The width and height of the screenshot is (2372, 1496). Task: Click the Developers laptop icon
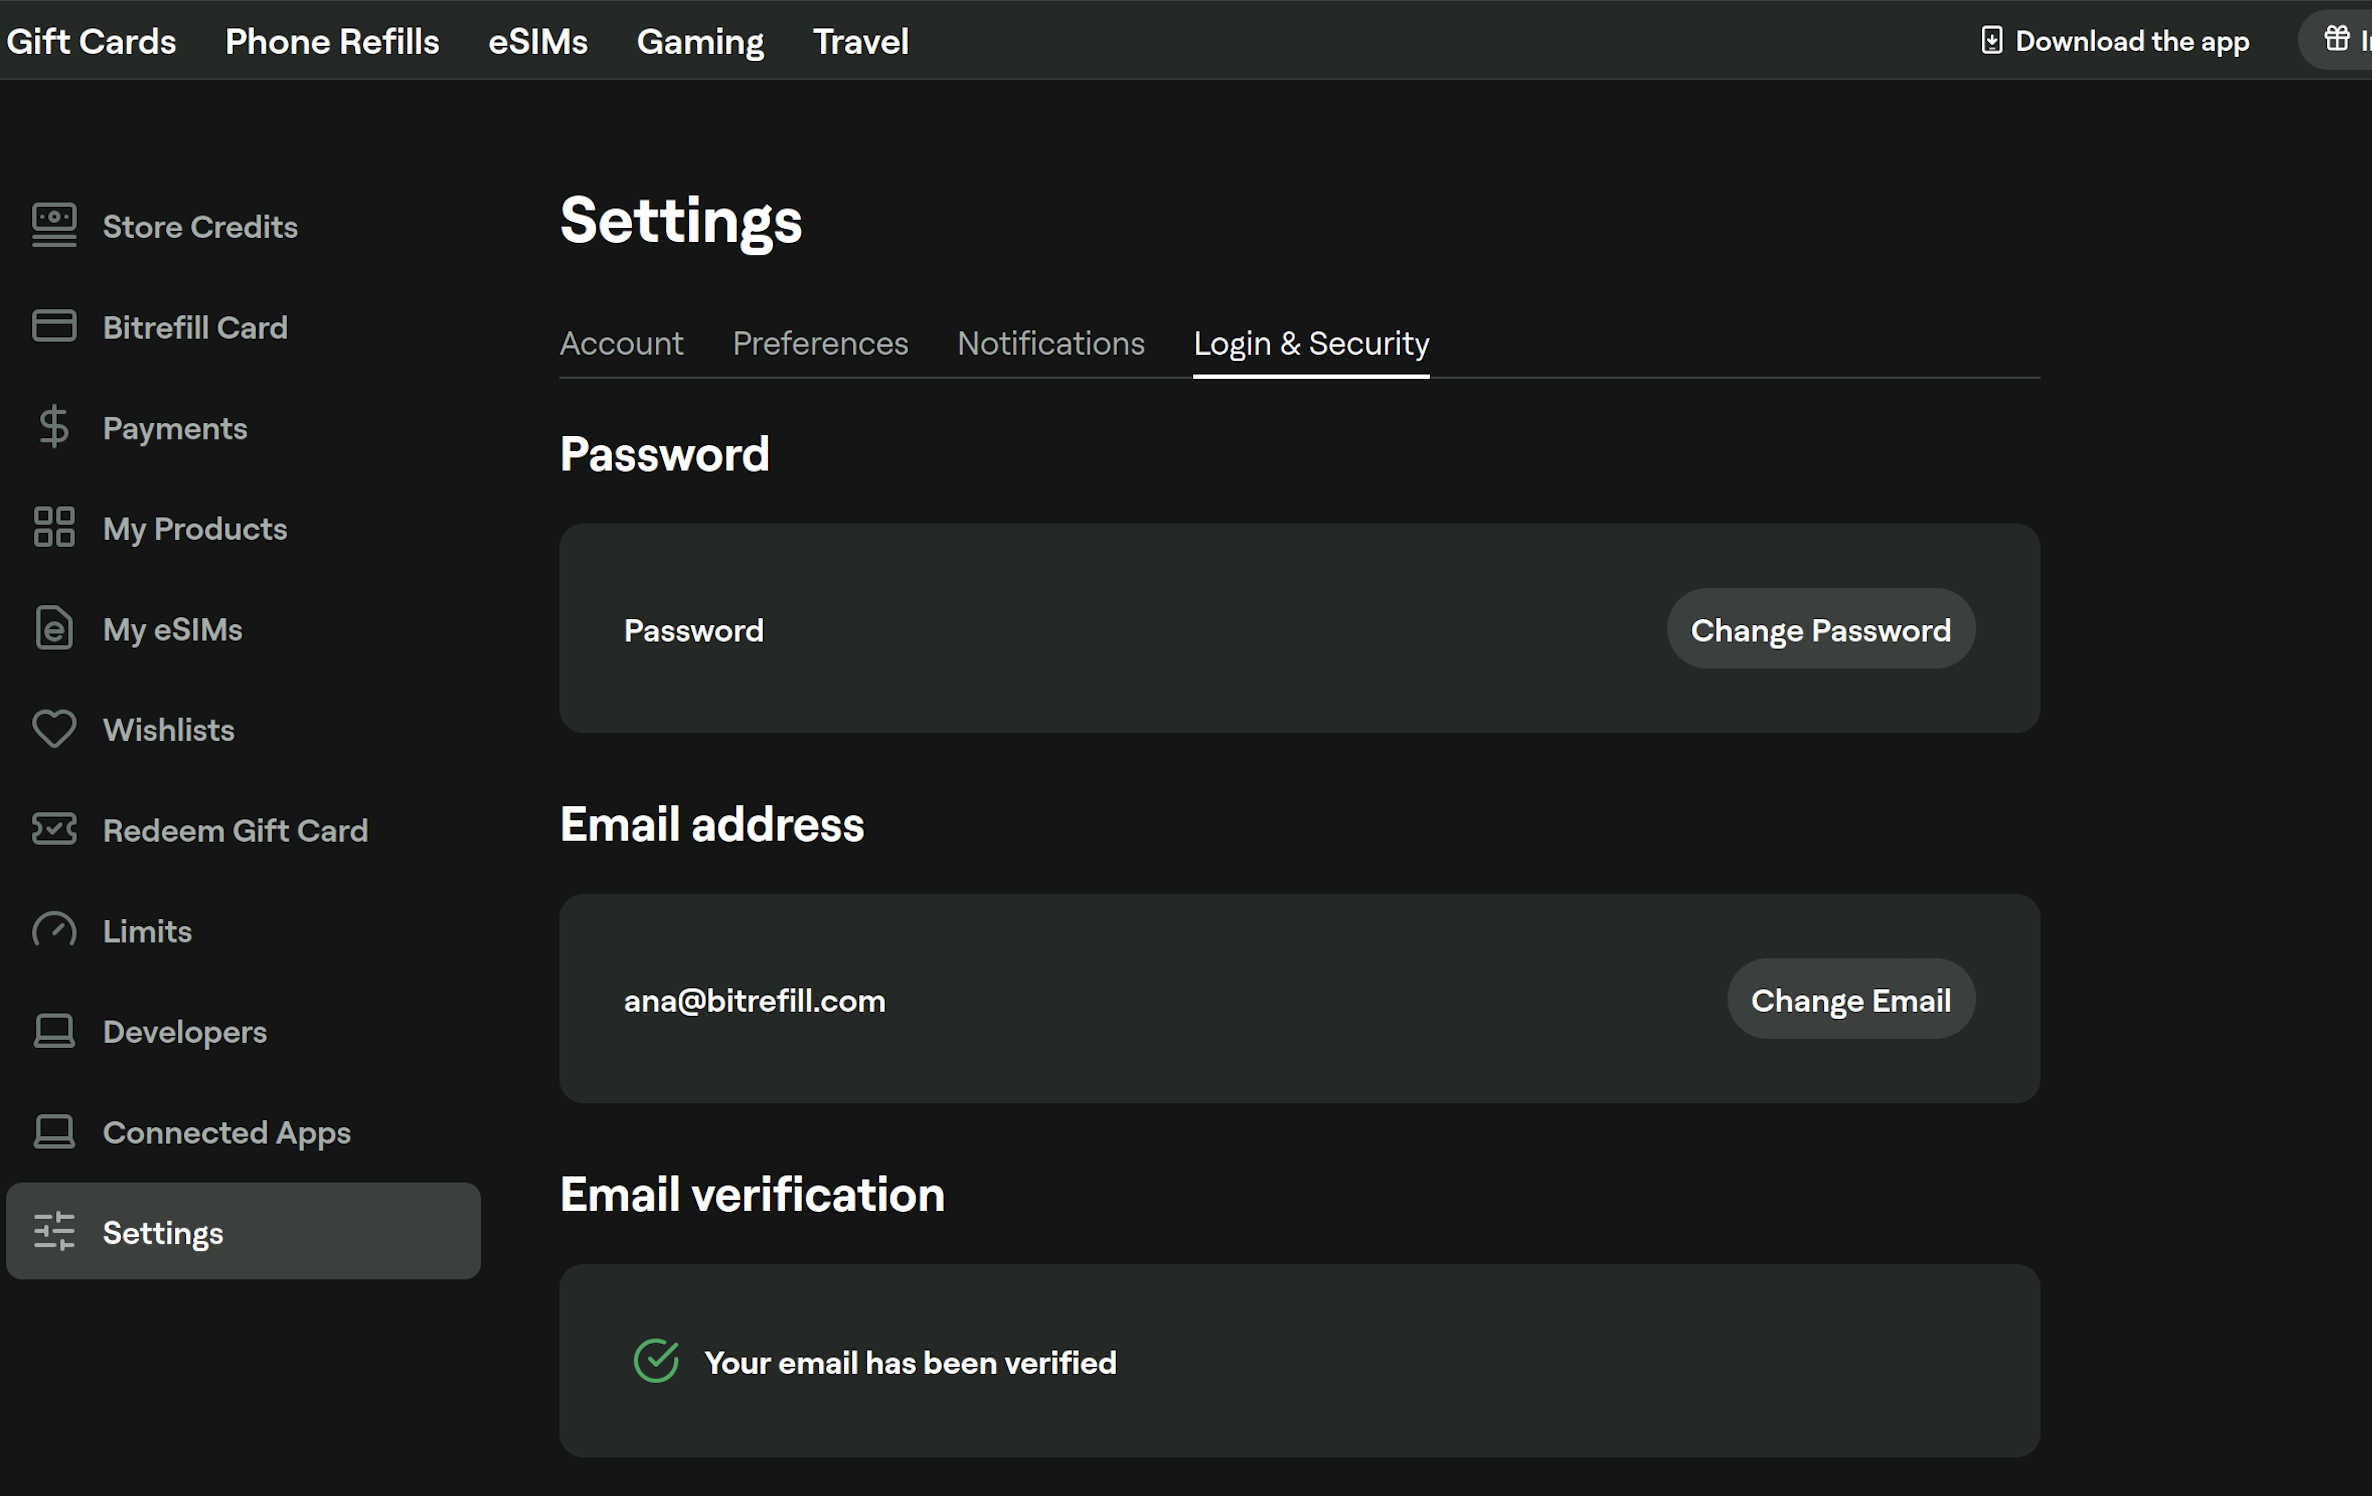coord(54,1031)
